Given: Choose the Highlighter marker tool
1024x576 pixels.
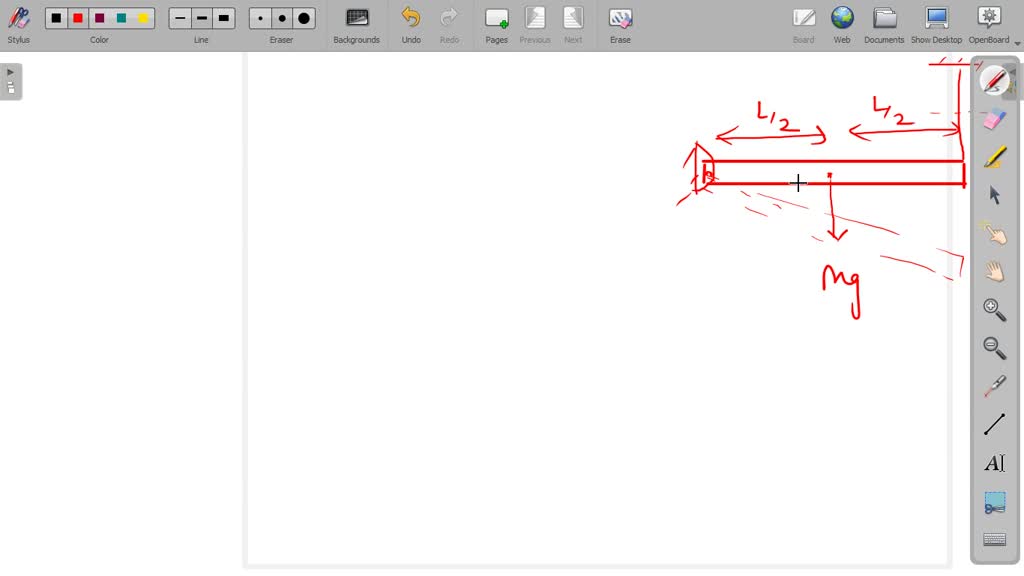Looking at the screenshot, I should tap(994, 157).
